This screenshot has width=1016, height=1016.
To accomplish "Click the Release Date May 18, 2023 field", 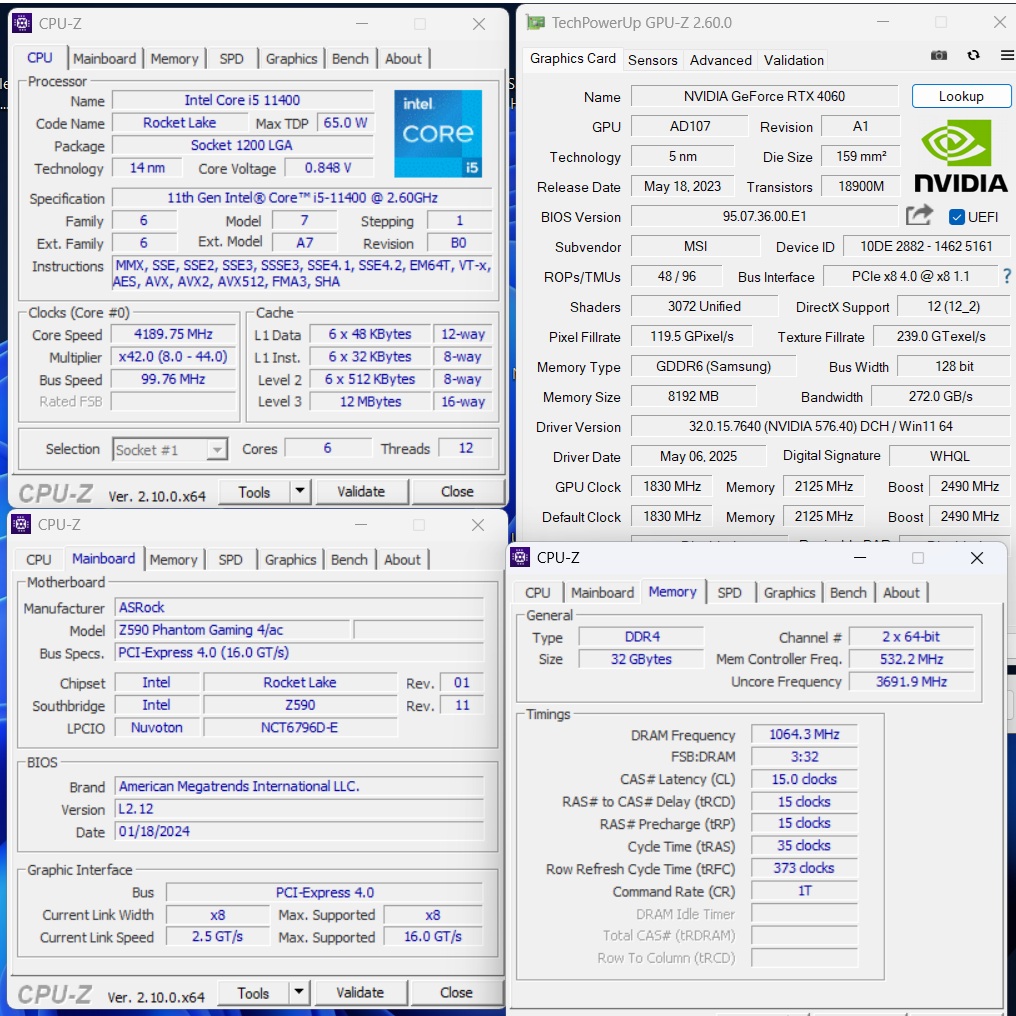I will point(682,186).
